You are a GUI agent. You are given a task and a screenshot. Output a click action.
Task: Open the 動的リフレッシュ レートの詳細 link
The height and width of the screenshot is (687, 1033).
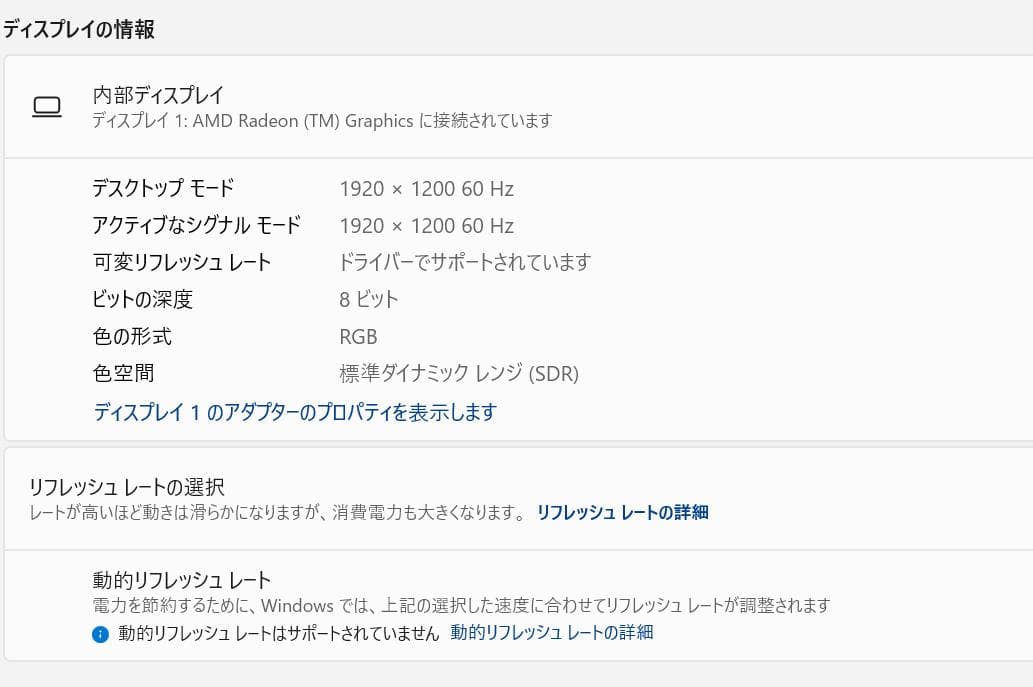click(x=549, y=631)
